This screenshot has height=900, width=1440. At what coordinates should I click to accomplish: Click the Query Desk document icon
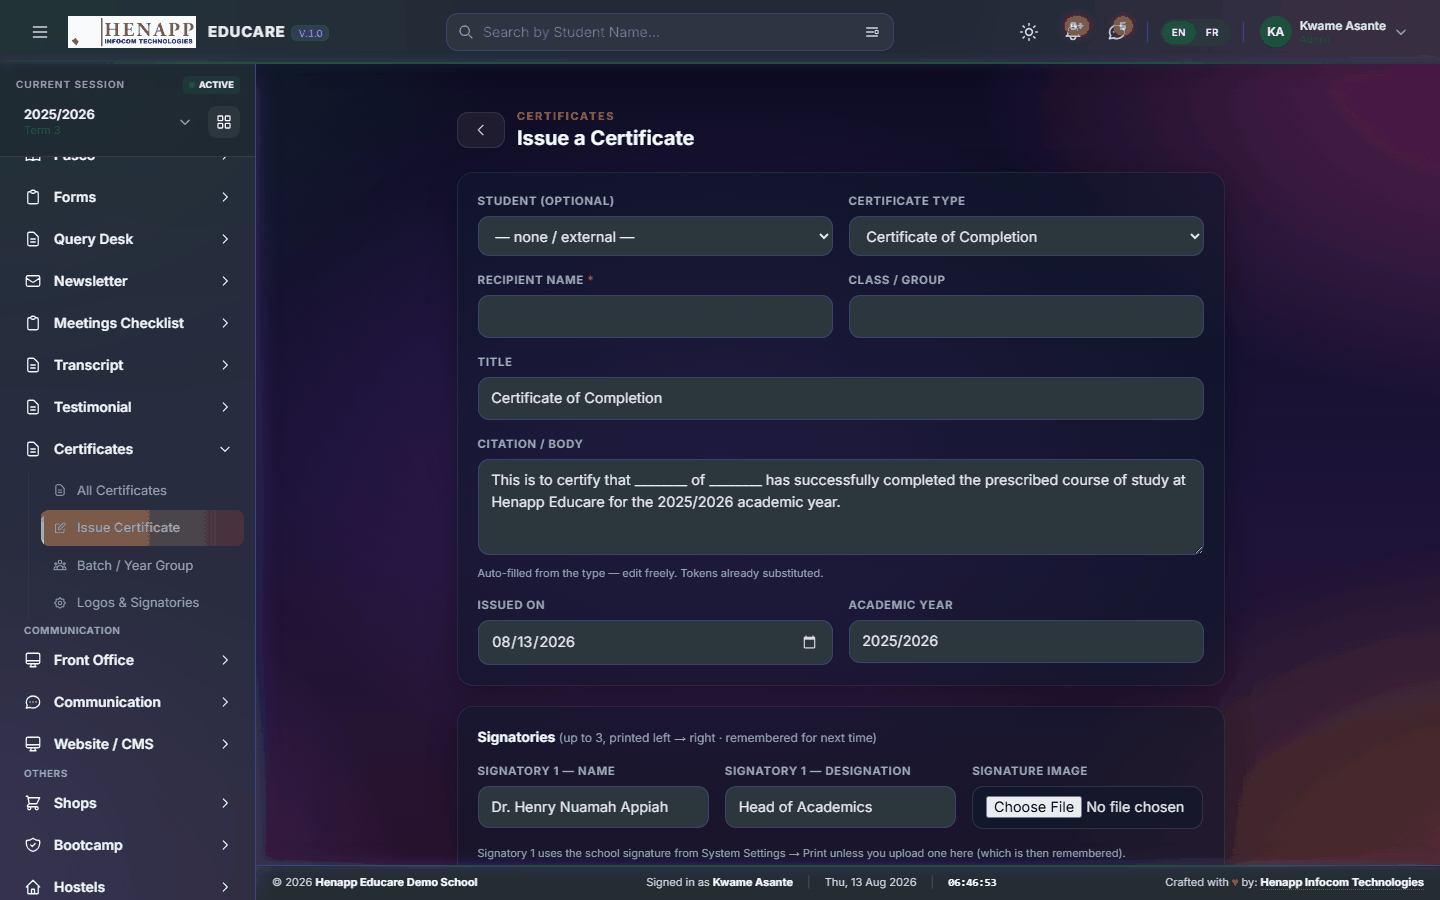point(33,239)
